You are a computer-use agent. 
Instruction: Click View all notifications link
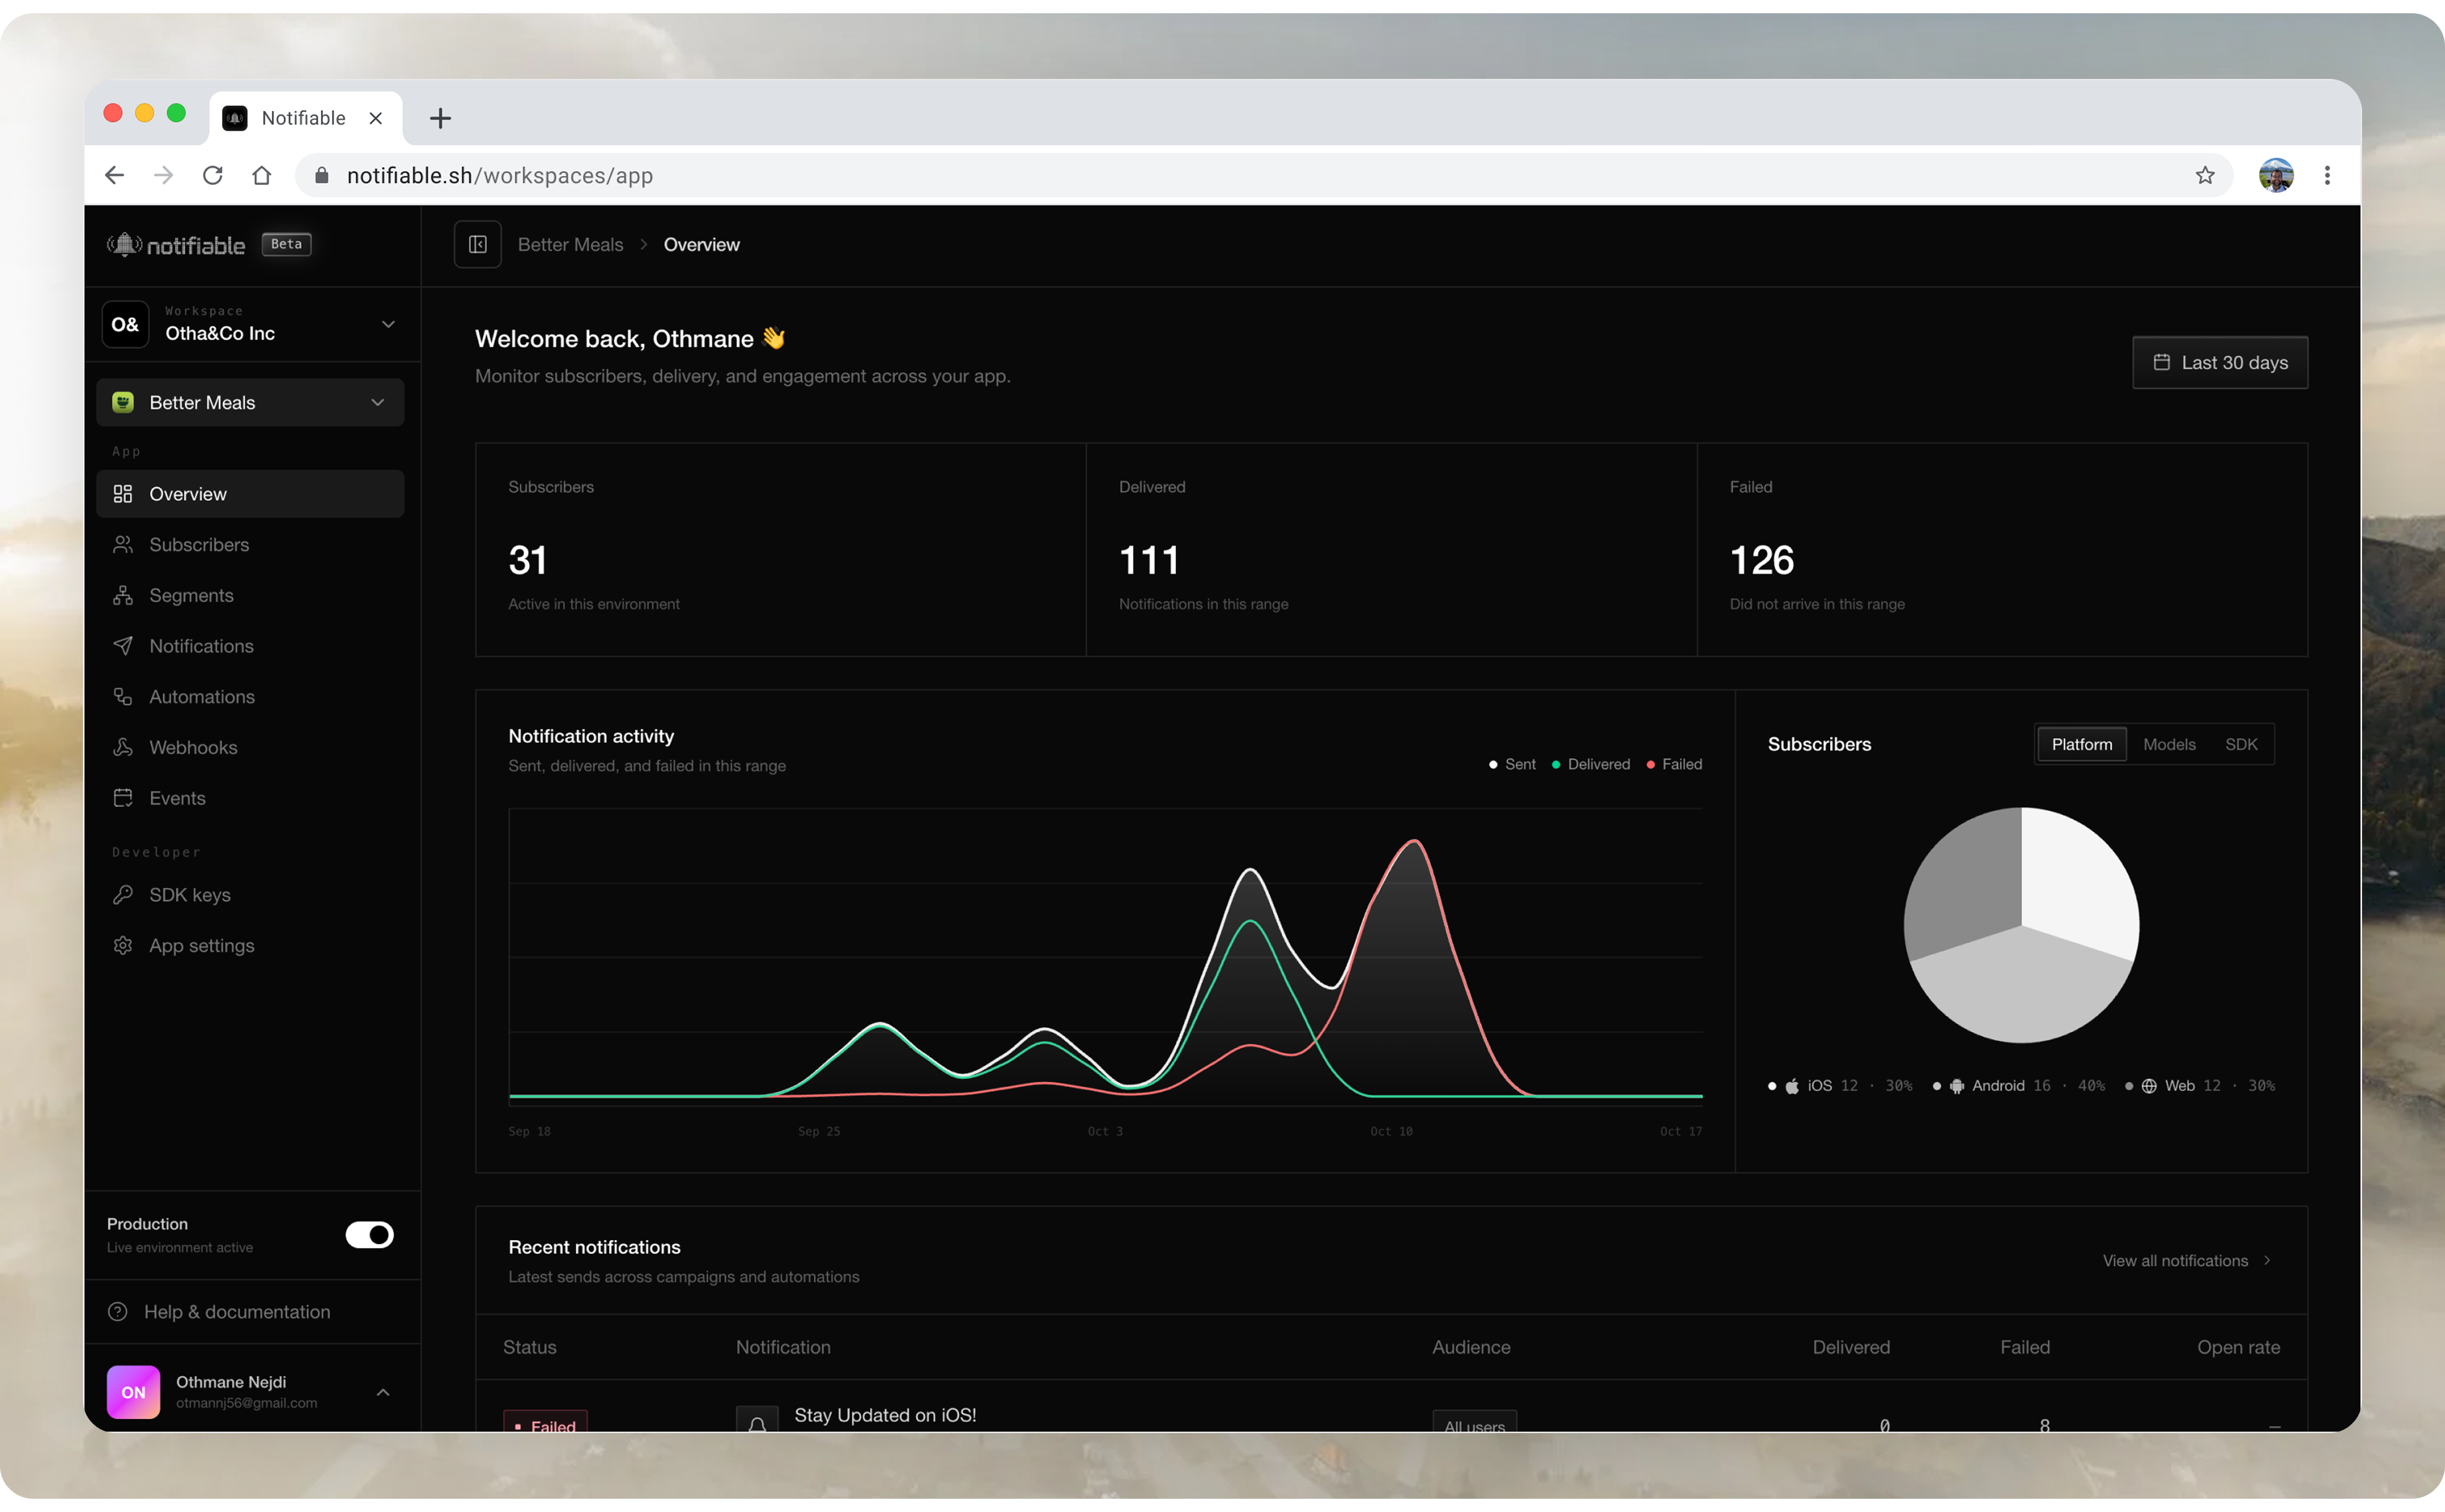pyautogui.click(x=2187, y=1261)
